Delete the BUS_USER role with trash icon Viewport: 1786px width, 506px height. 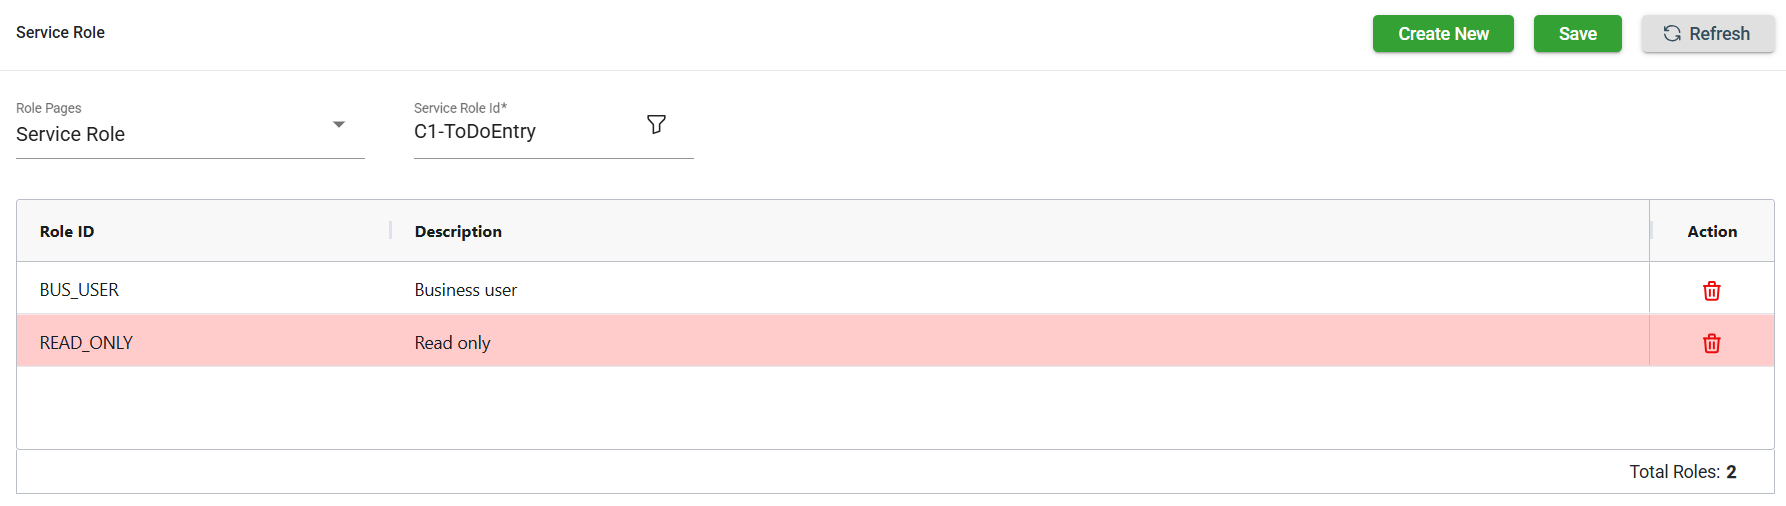coord(1711,291)
